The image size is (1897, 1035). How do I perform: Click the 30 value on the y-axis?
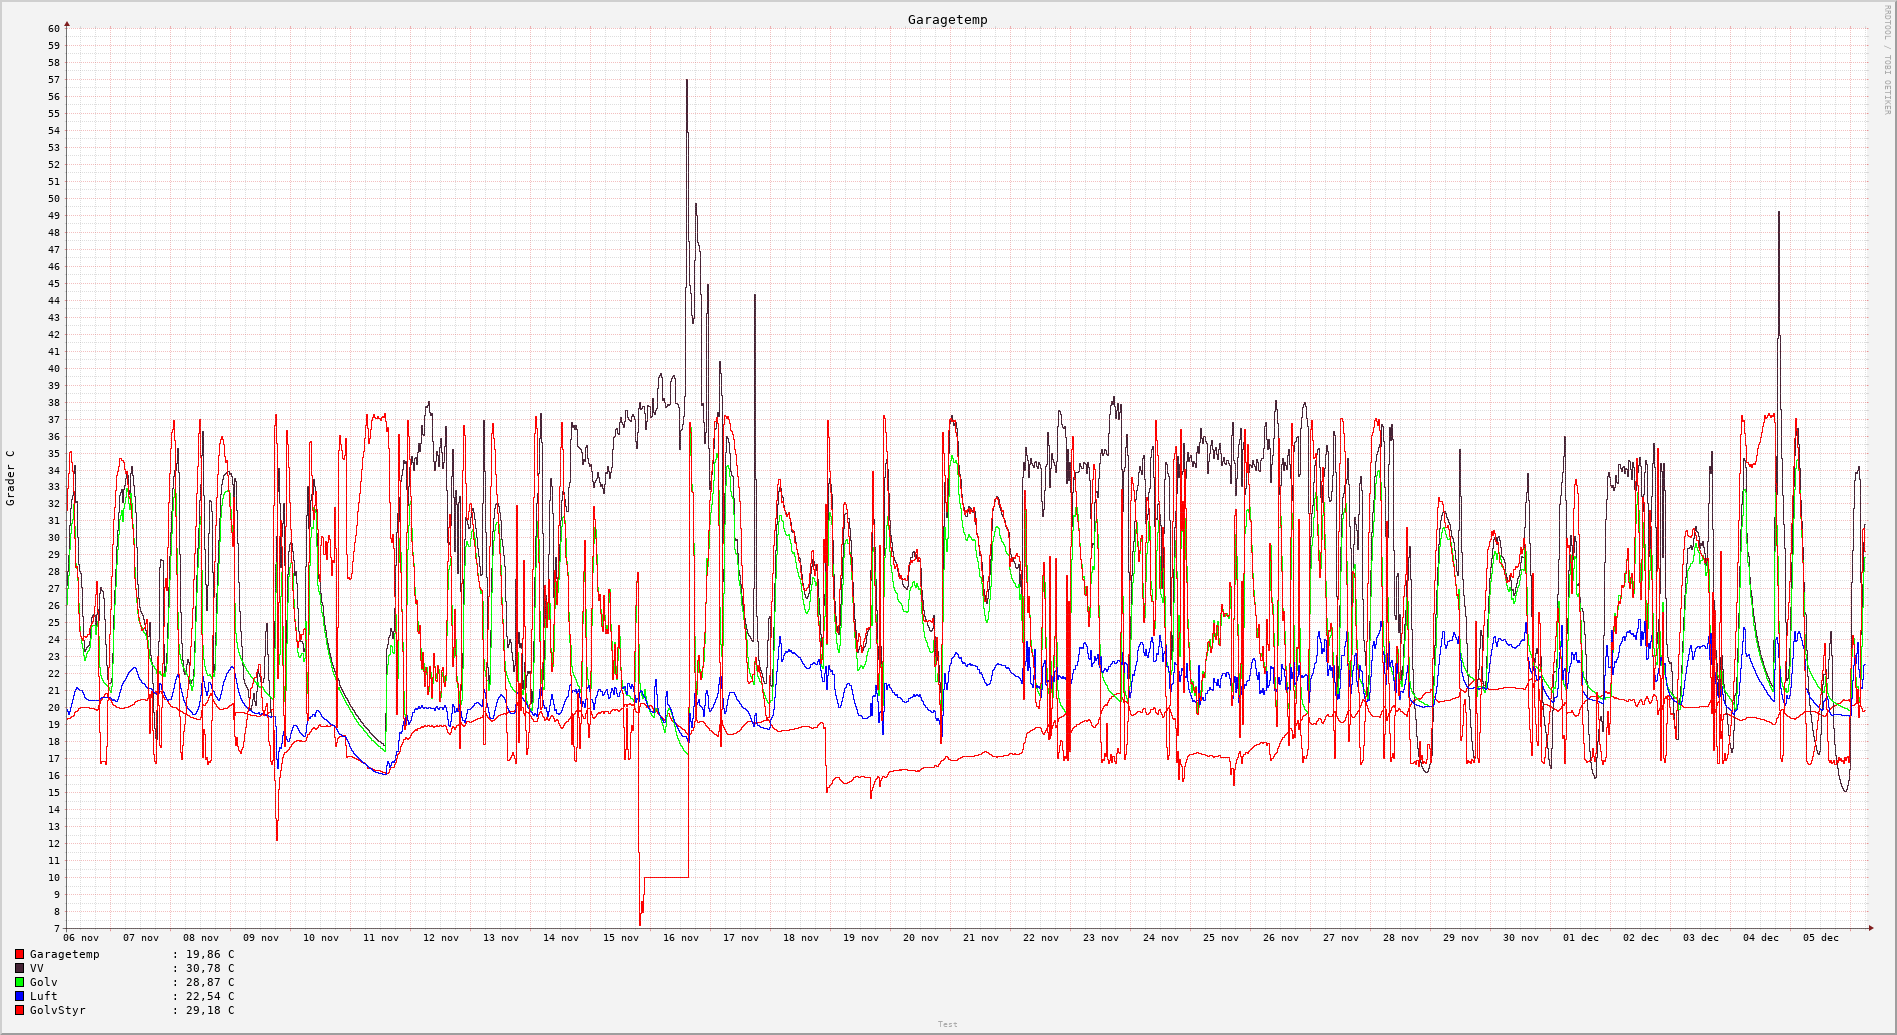(54, 538)
